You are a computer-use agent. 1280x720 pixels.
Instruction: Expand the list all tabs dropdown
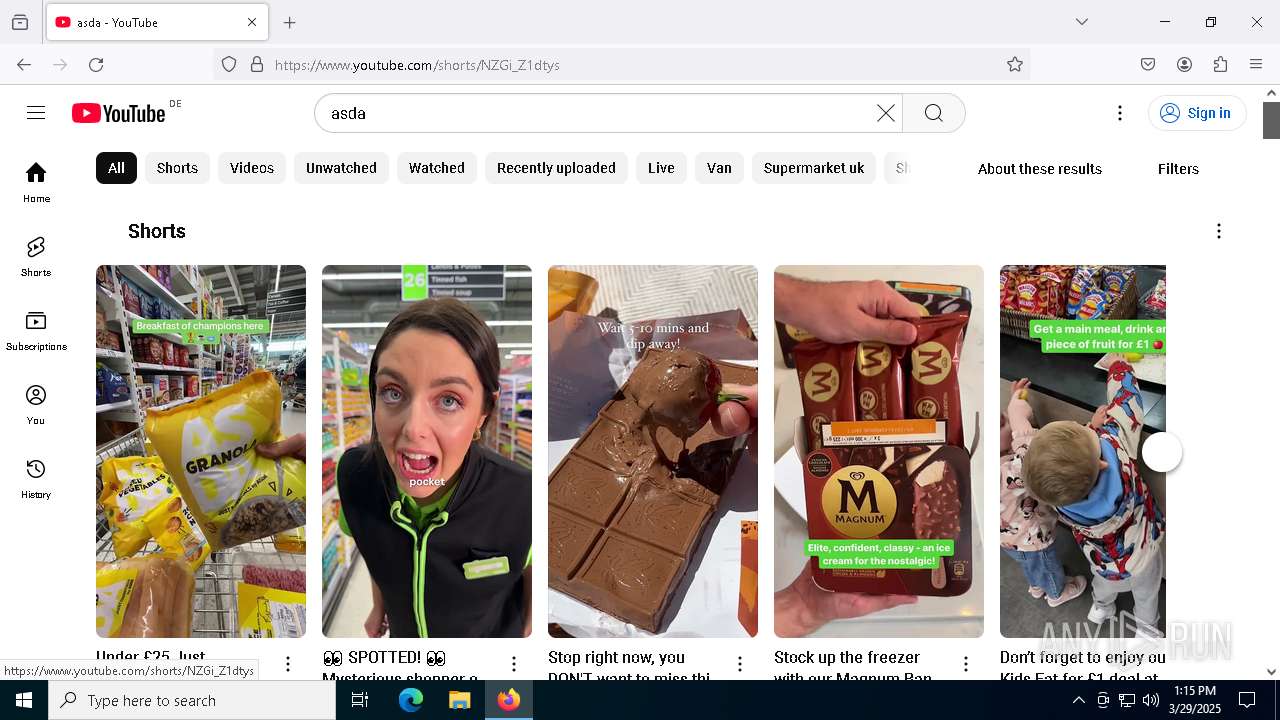(1082, 22)
